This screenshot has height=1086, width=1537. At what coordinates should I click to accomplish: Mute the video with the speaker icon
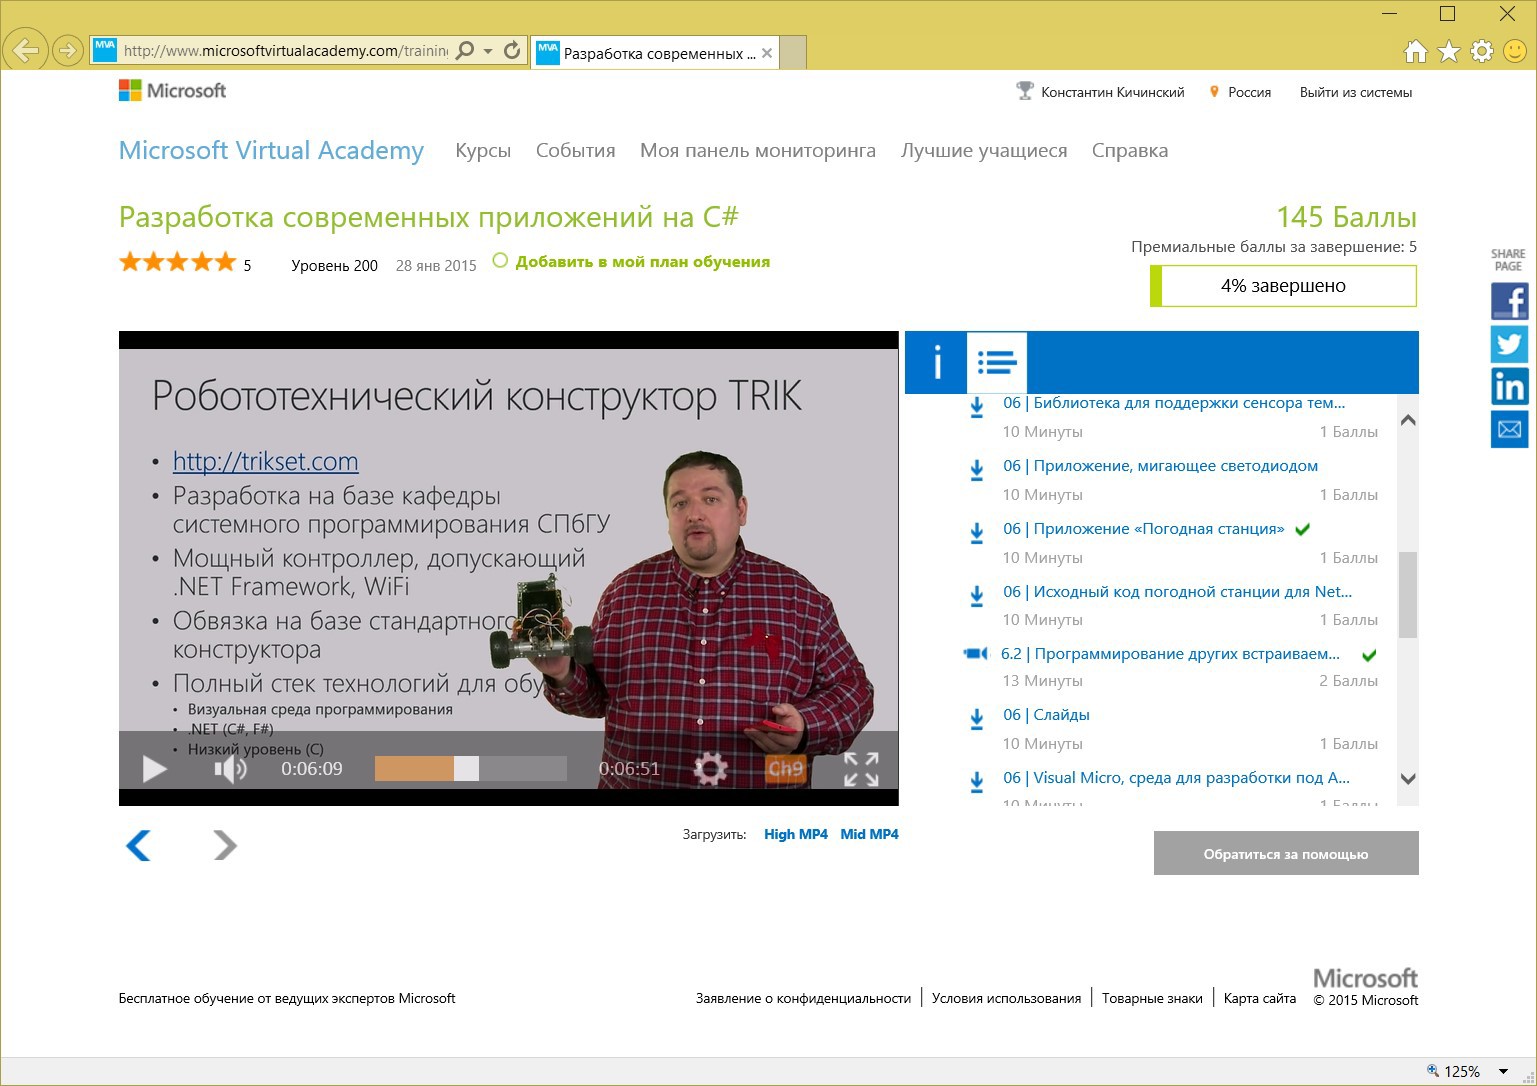point(230,769)
